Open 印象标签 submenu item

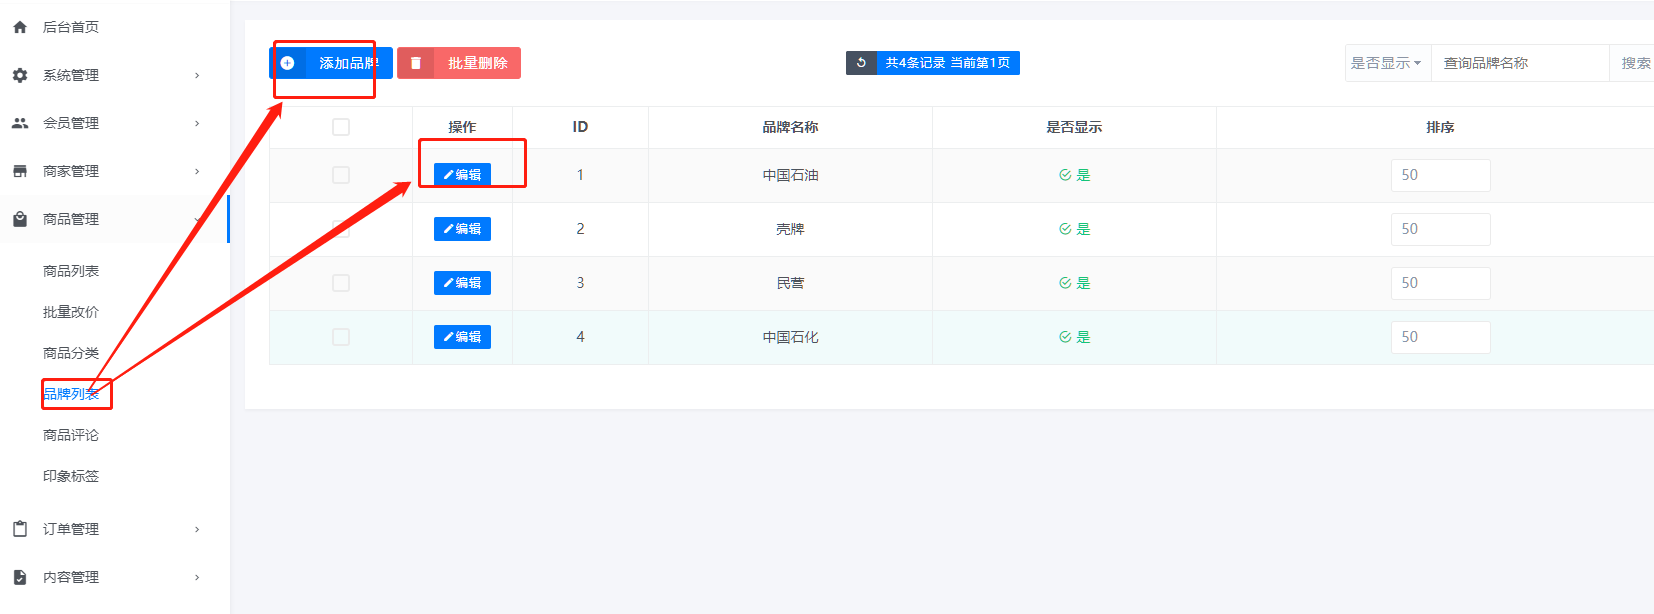[71, 476]
